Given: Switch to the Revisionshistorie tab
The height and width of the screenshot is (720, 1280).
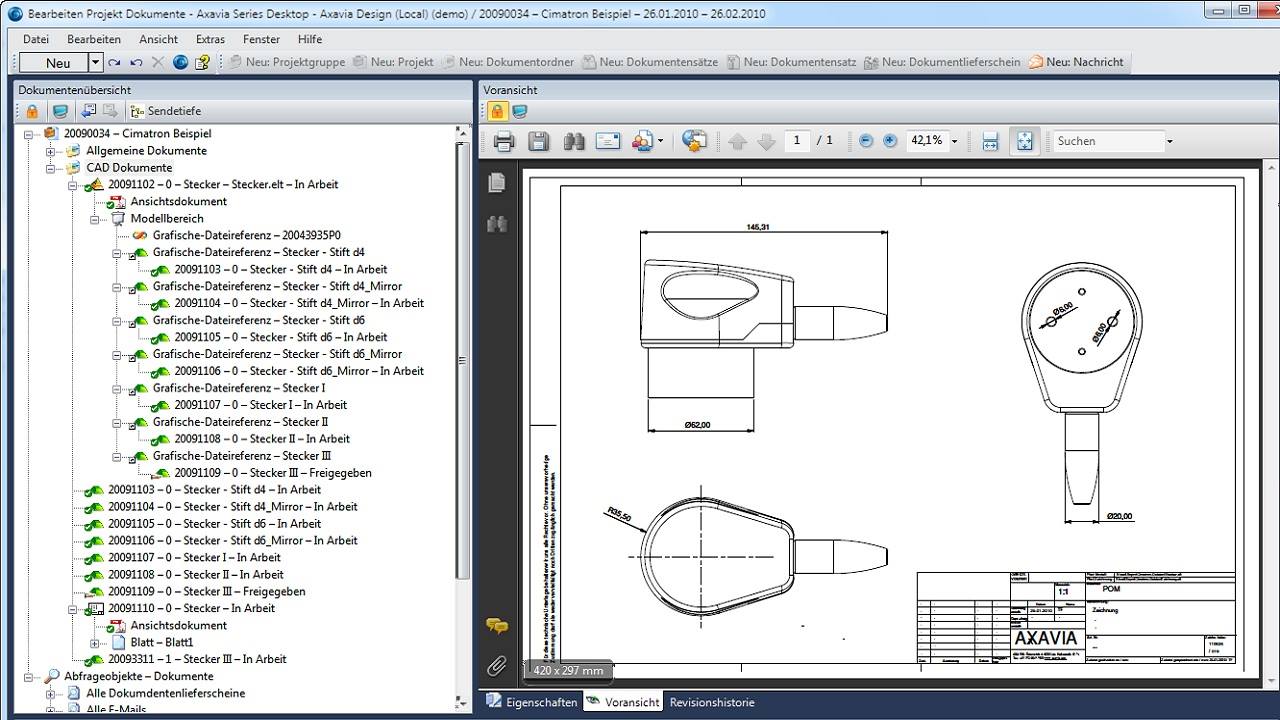Looking at the screenshot, I should click(x=711, y=702).
